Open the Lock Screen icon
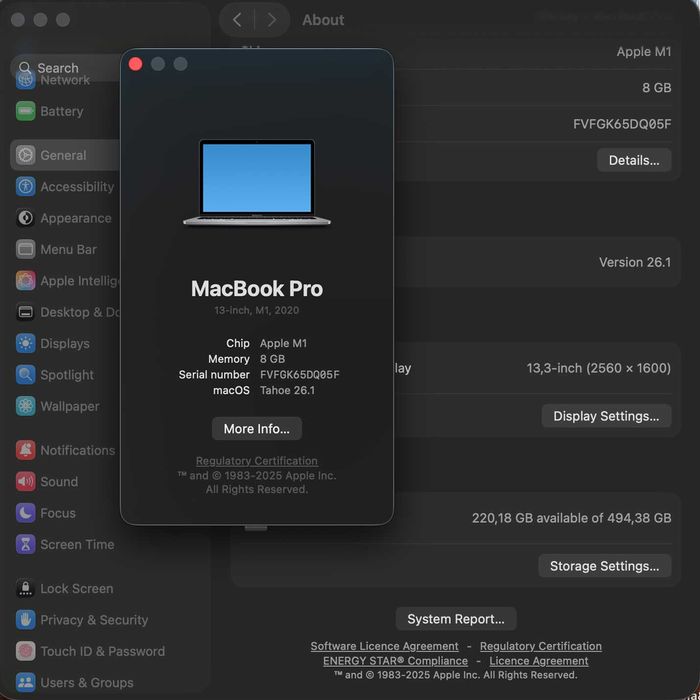700x700 pixels. (x=25, y=588)
